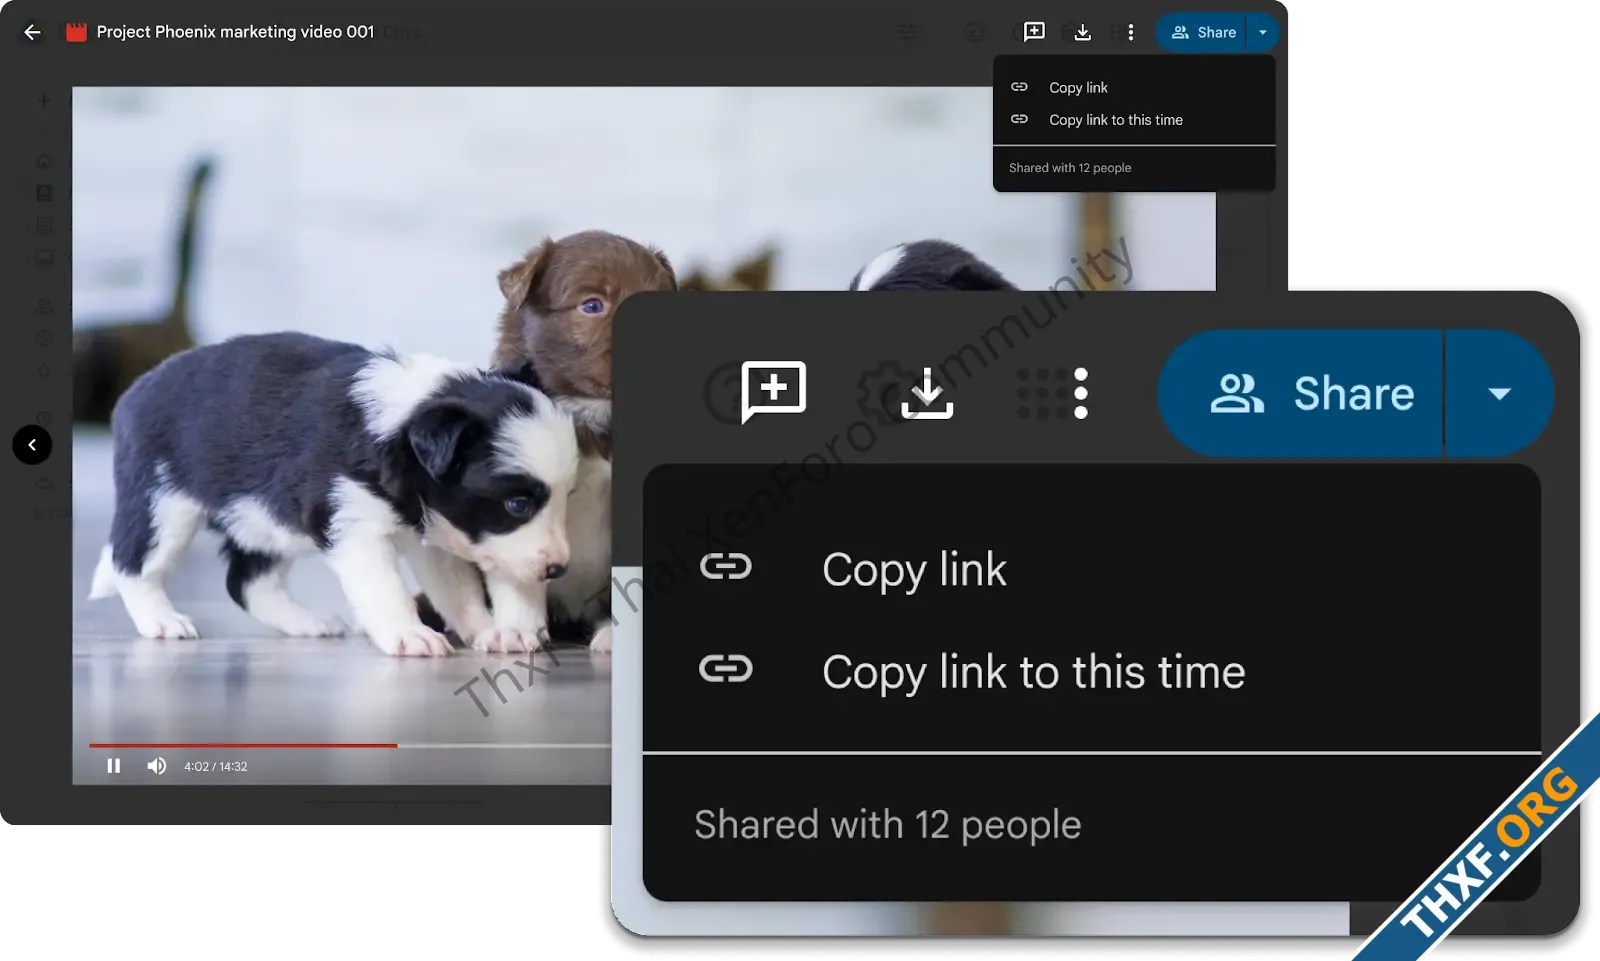Click the previous arrow in black circle

point(32,445)
